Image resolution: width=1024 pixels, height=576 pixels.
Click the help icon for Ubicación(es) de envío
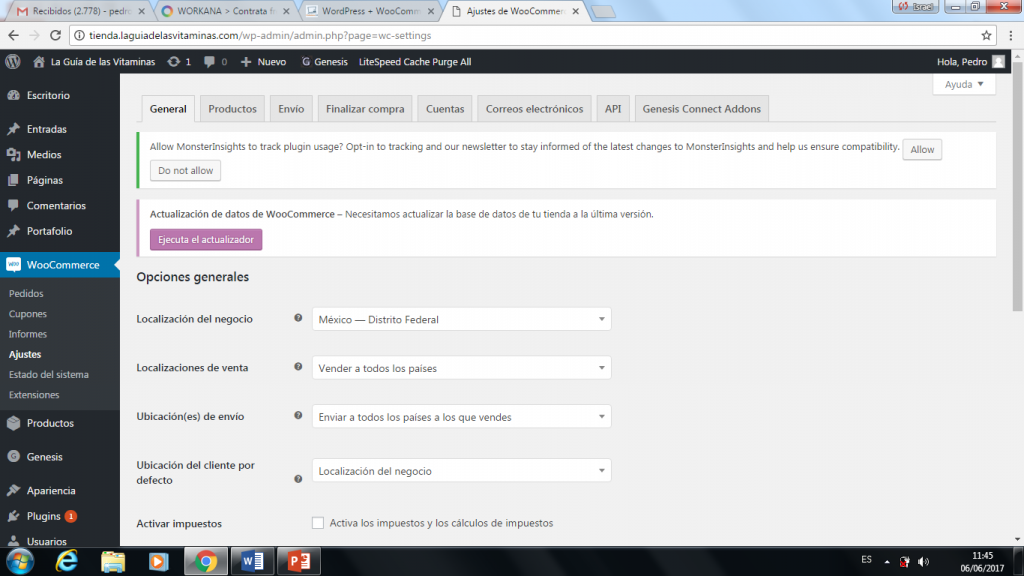pyautogui.click(x=298, y=415)
